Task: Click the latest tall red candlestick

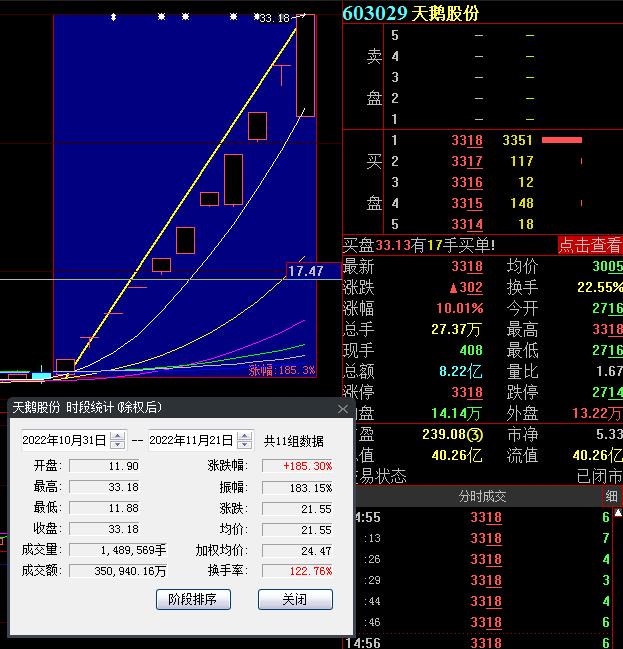Action: pos(305,65)
